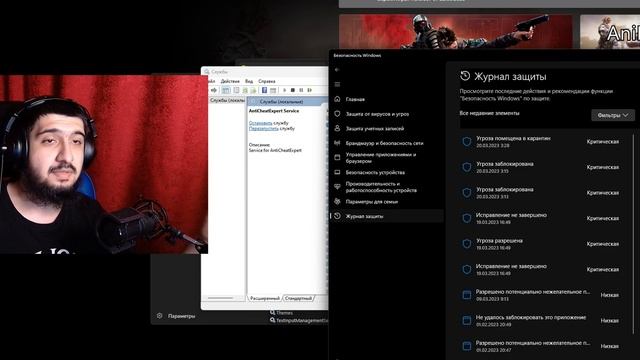Switch to Расширенный tab in Services
Viewport: 640px width, 360px height.
coord(264,298)
